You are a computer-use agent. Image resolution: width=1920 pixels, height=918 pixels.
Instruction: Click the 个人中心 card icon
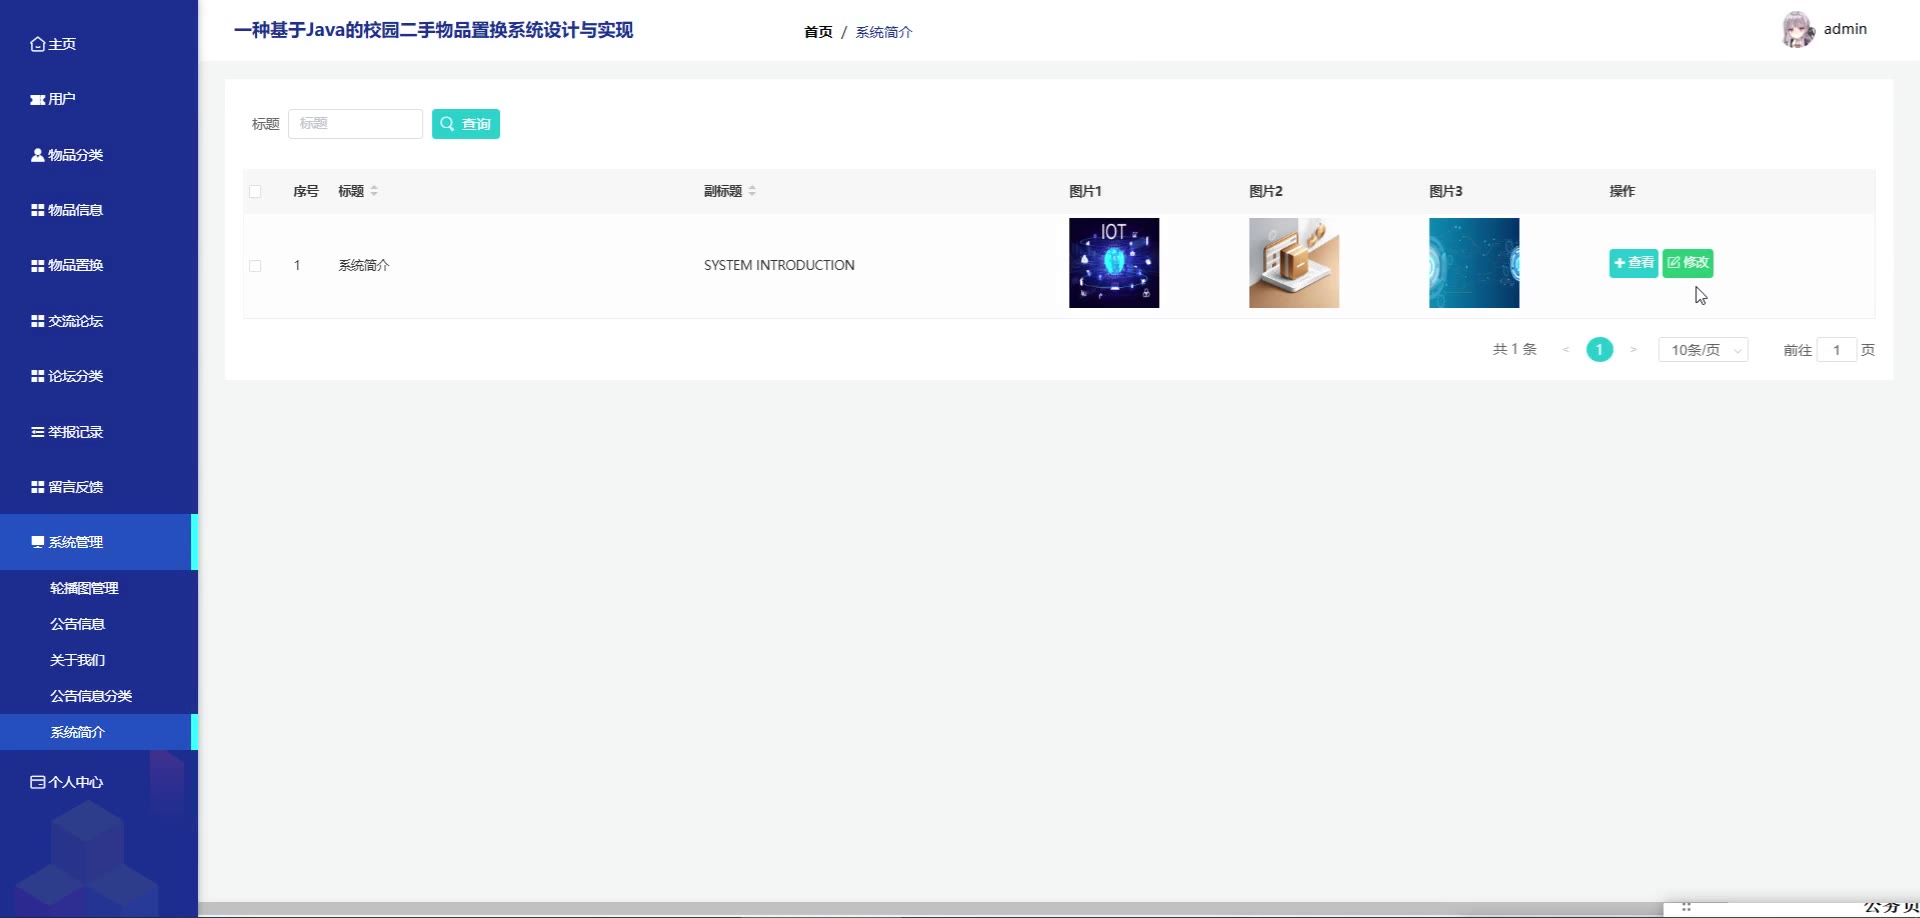click(38, 782)
